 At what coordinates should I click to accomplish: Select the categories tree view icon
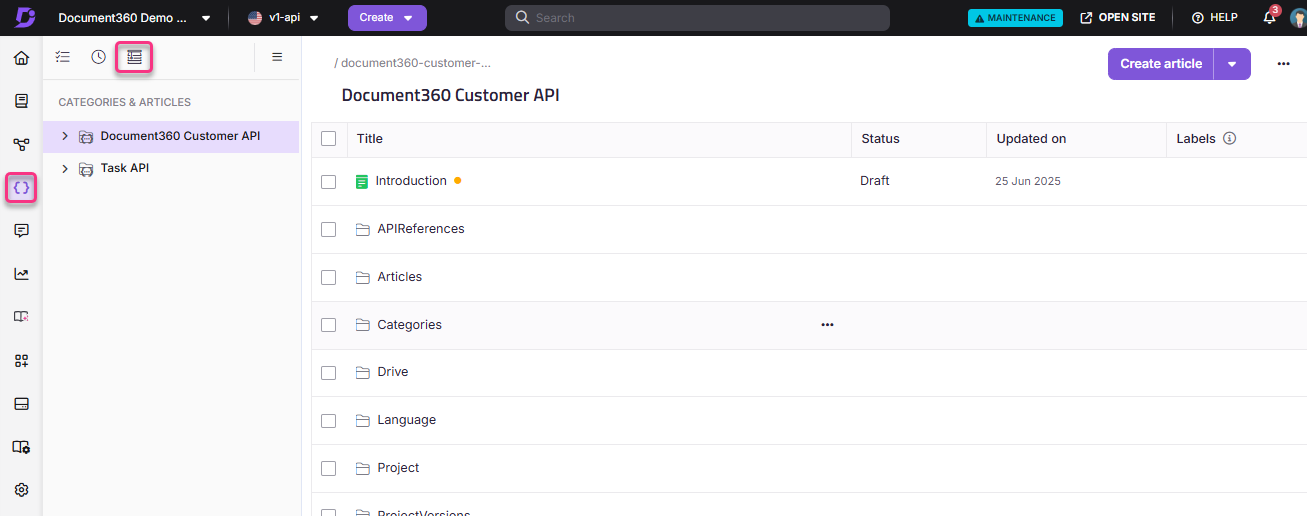(134, 58)
